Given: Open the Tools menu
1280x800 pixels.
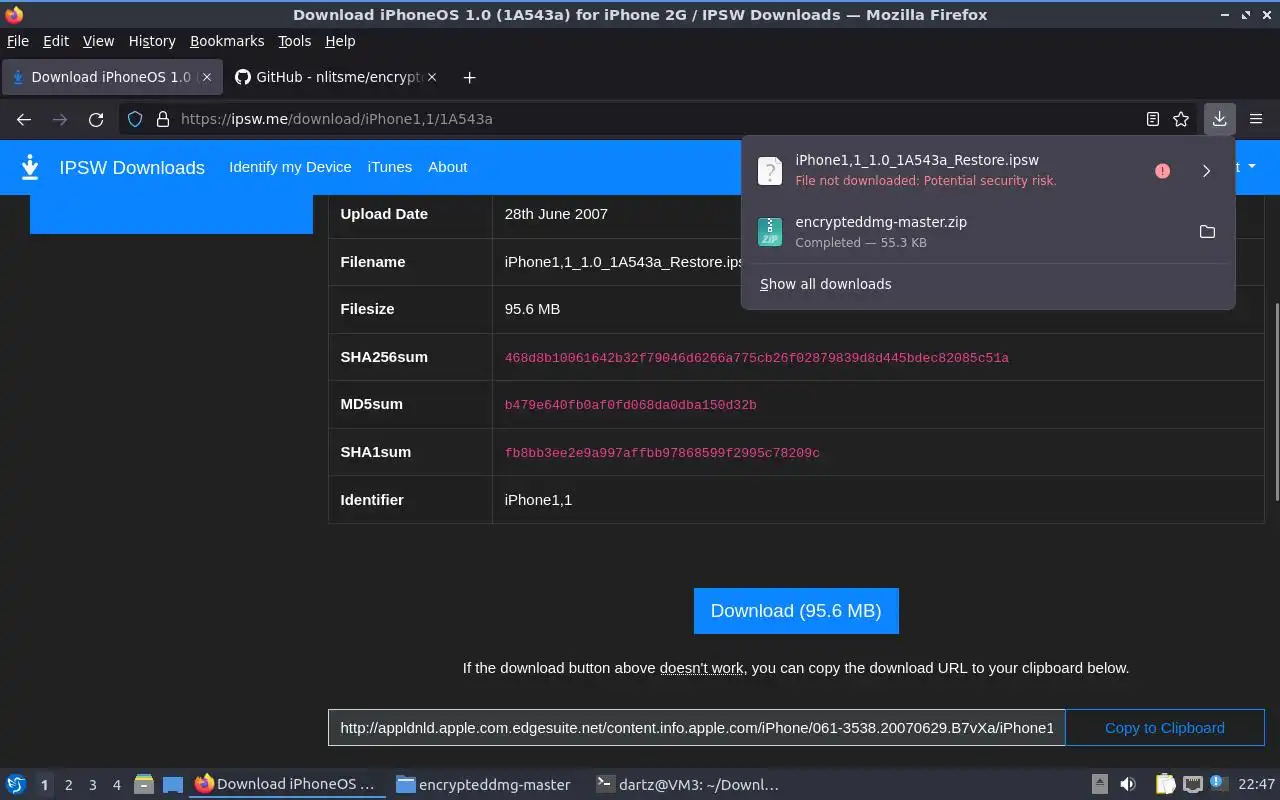Looking at the screenshot, I should (295, 41).
